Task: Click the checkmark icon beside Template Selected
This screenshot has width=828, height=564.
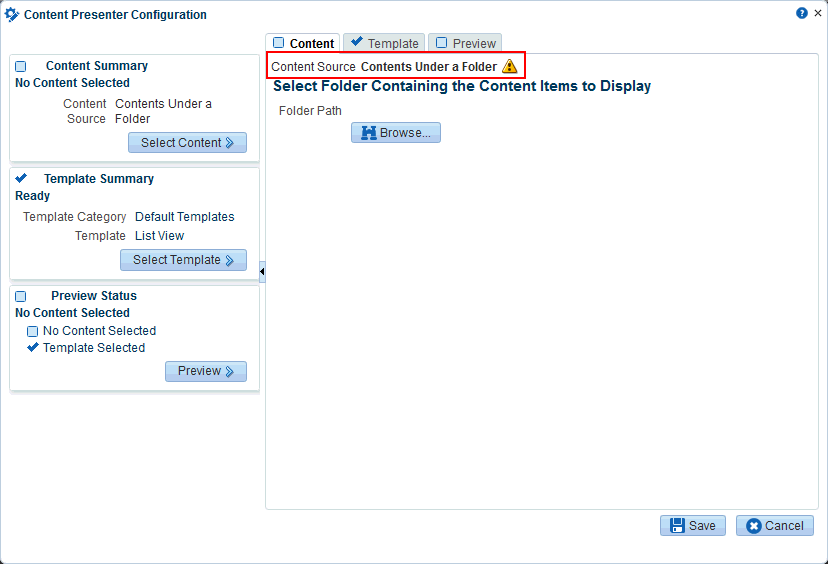Action: pos(33,347)
